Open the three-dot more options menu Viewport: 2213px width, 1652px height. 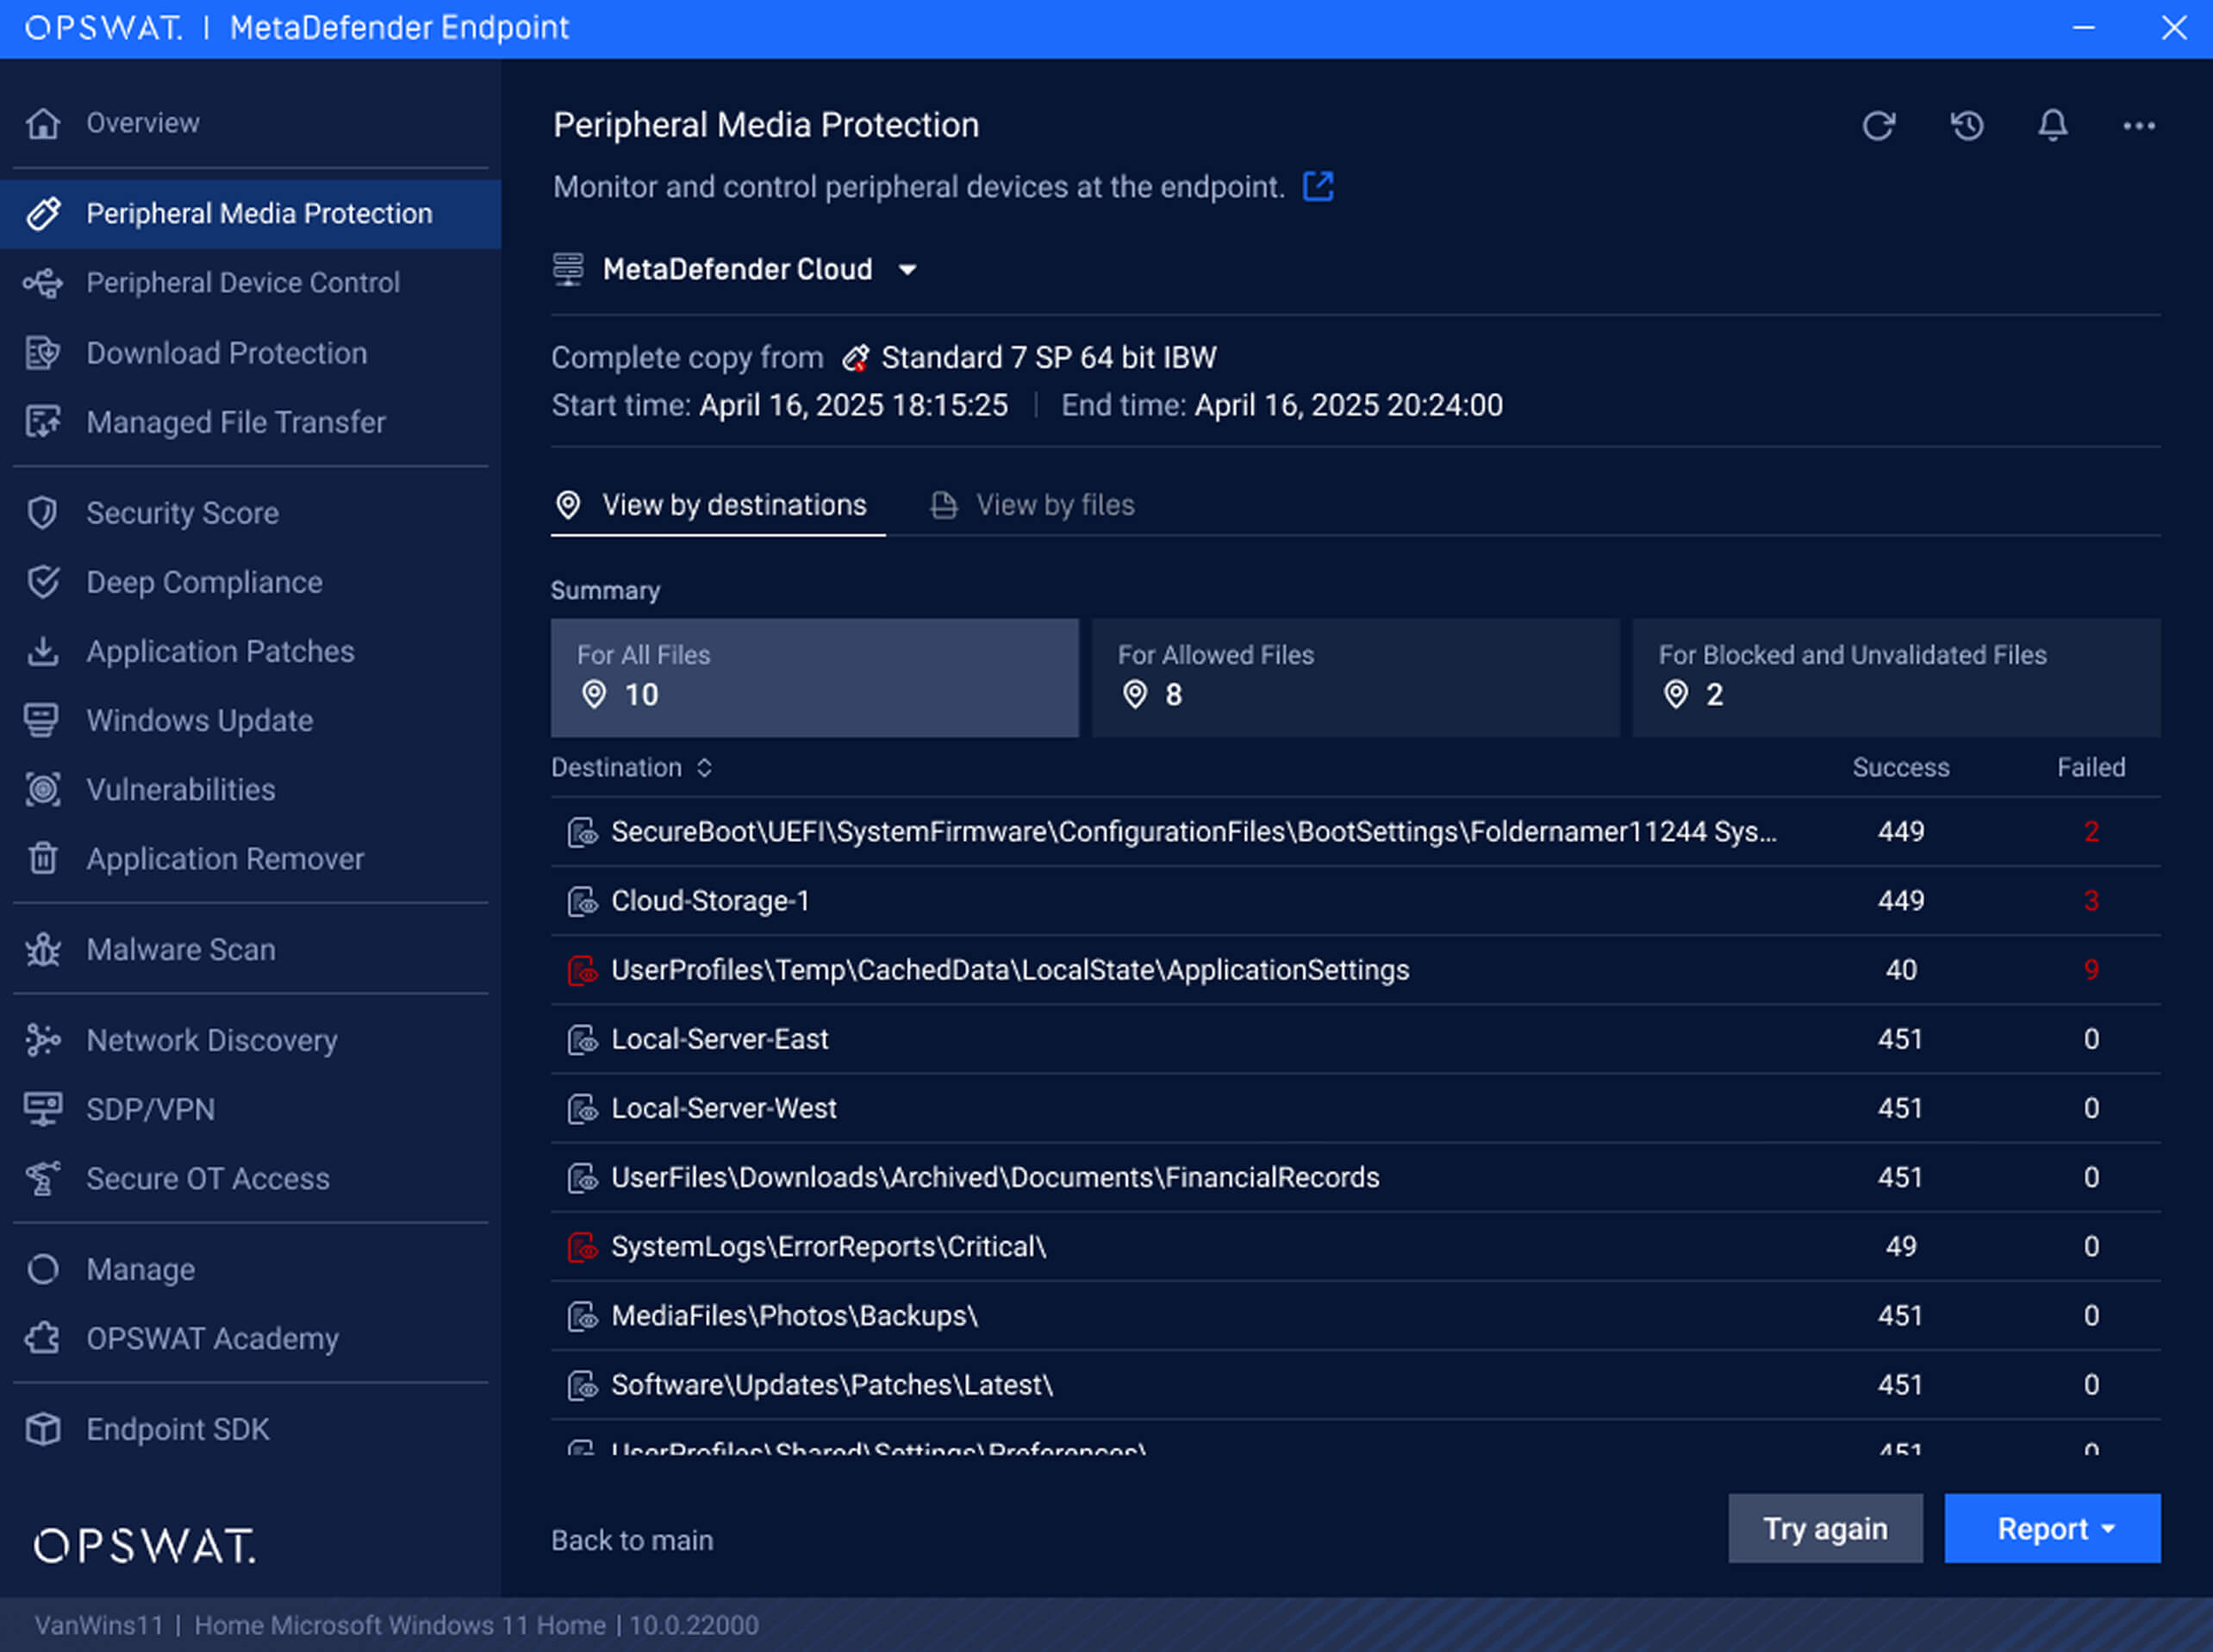point(2138,126)
